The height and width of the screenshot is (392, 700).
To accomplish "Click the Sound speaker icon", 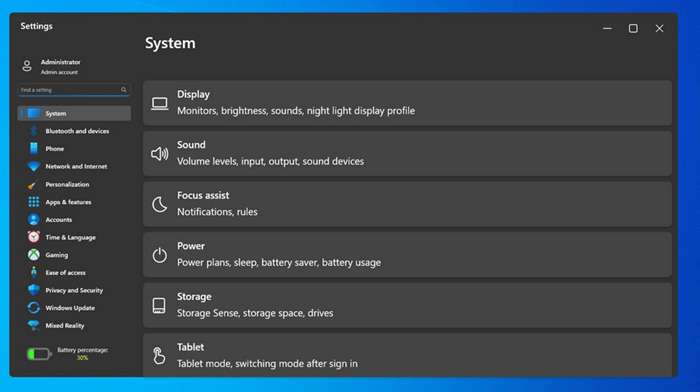I will pos(159,154).
